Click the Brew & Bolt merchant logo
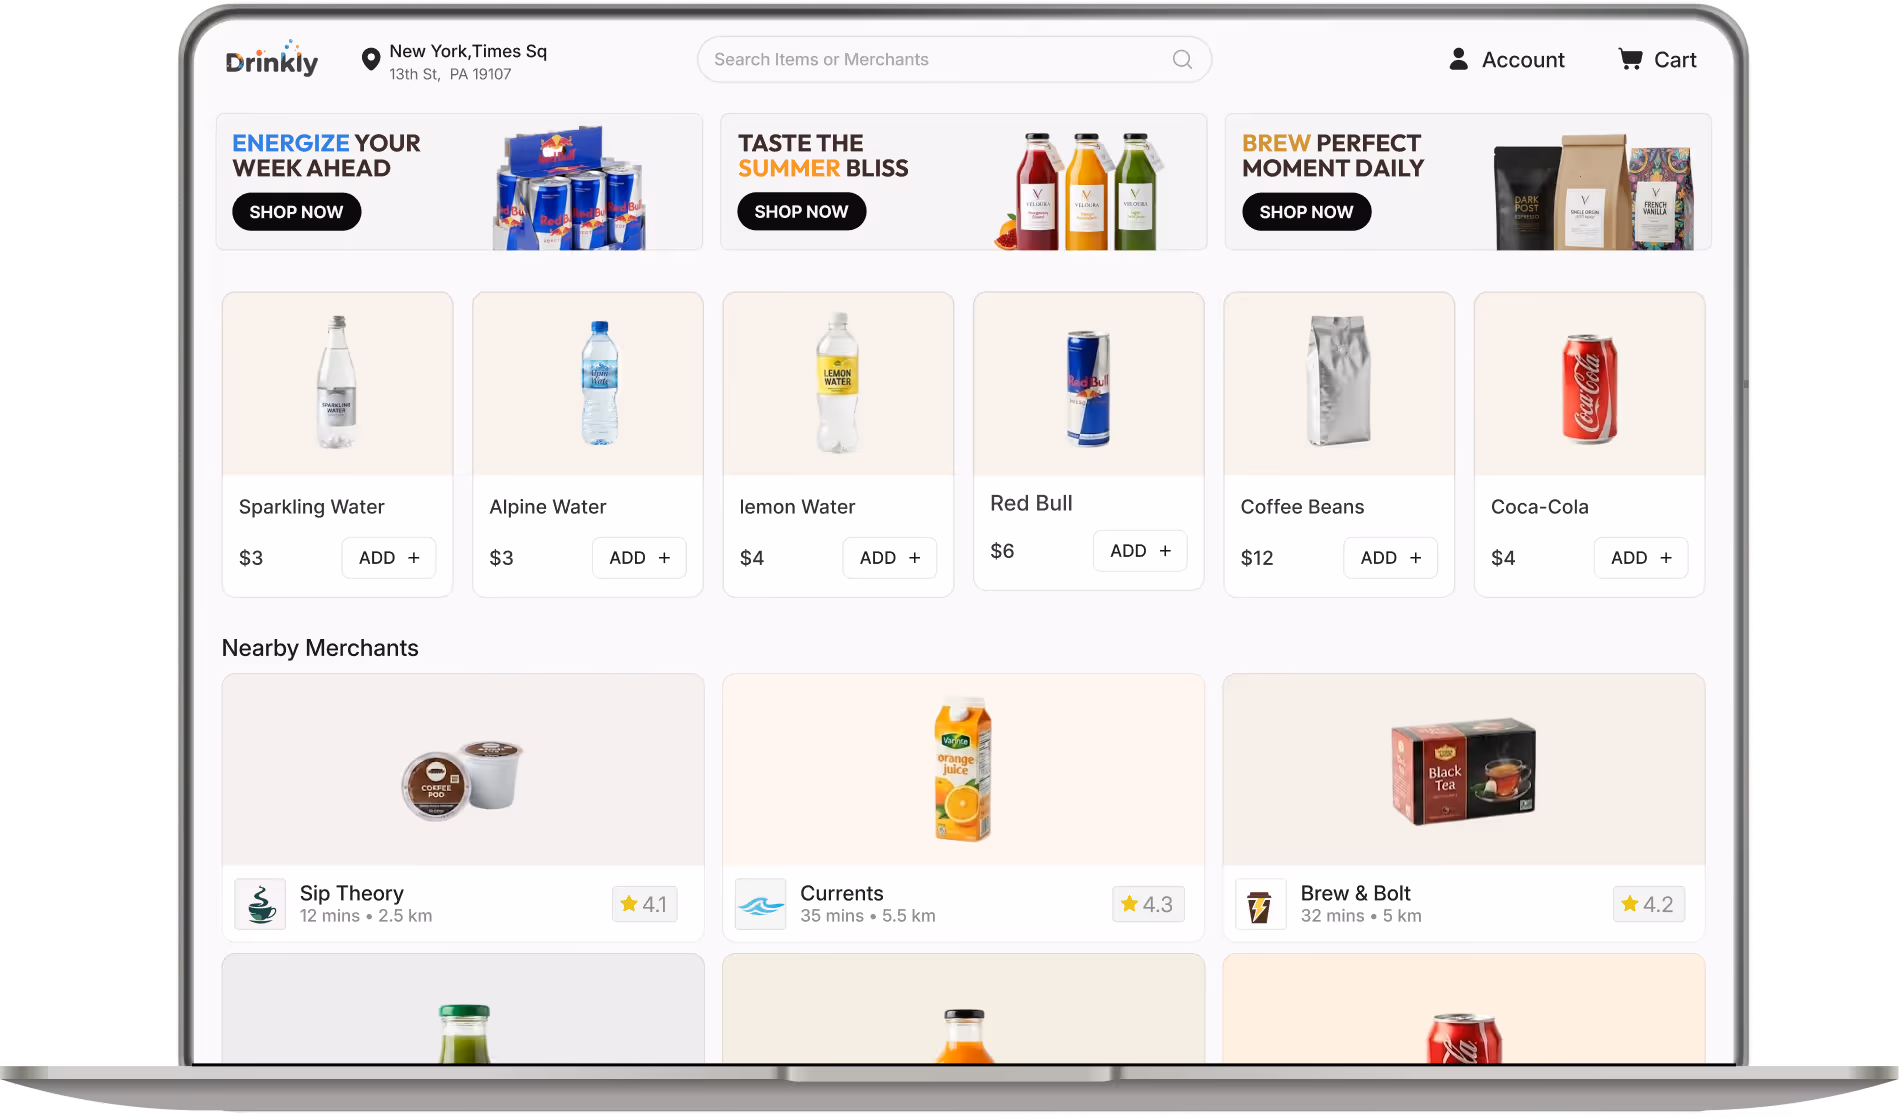This screenshot has height=1118, width=1899. point(1260,904)
